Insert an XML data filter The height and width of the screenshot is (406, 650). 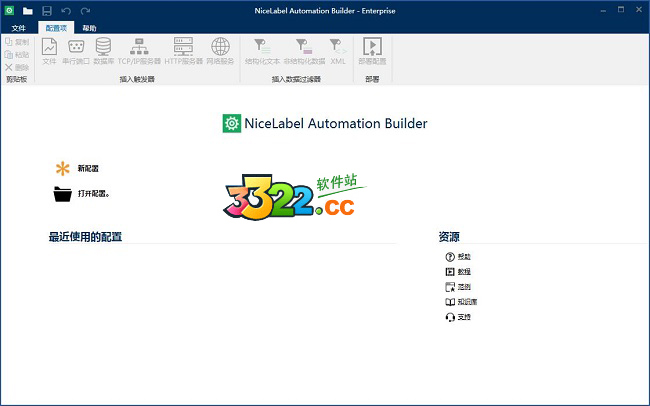tap(338, 50)
